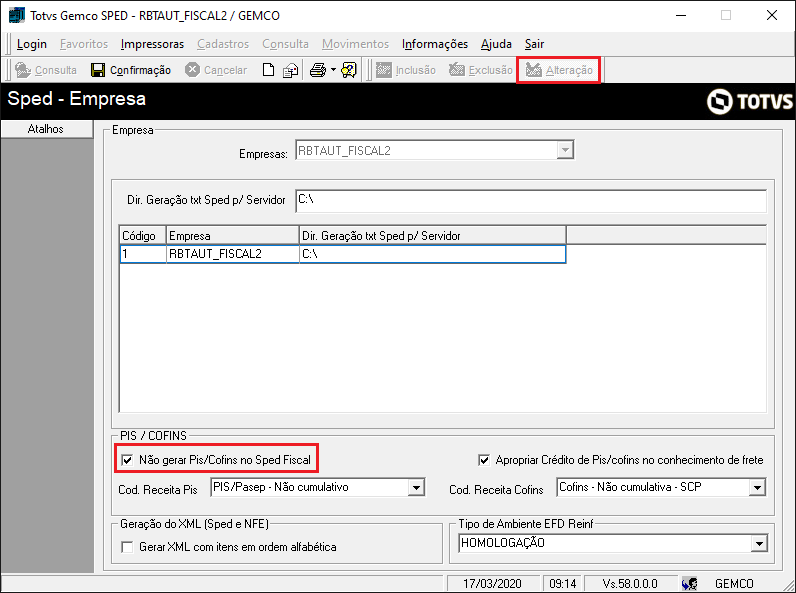This screenshot has height=593, width=796.
Task: Click the TOTVS logo
Action: pyautogui.click(x=750, y=101)
